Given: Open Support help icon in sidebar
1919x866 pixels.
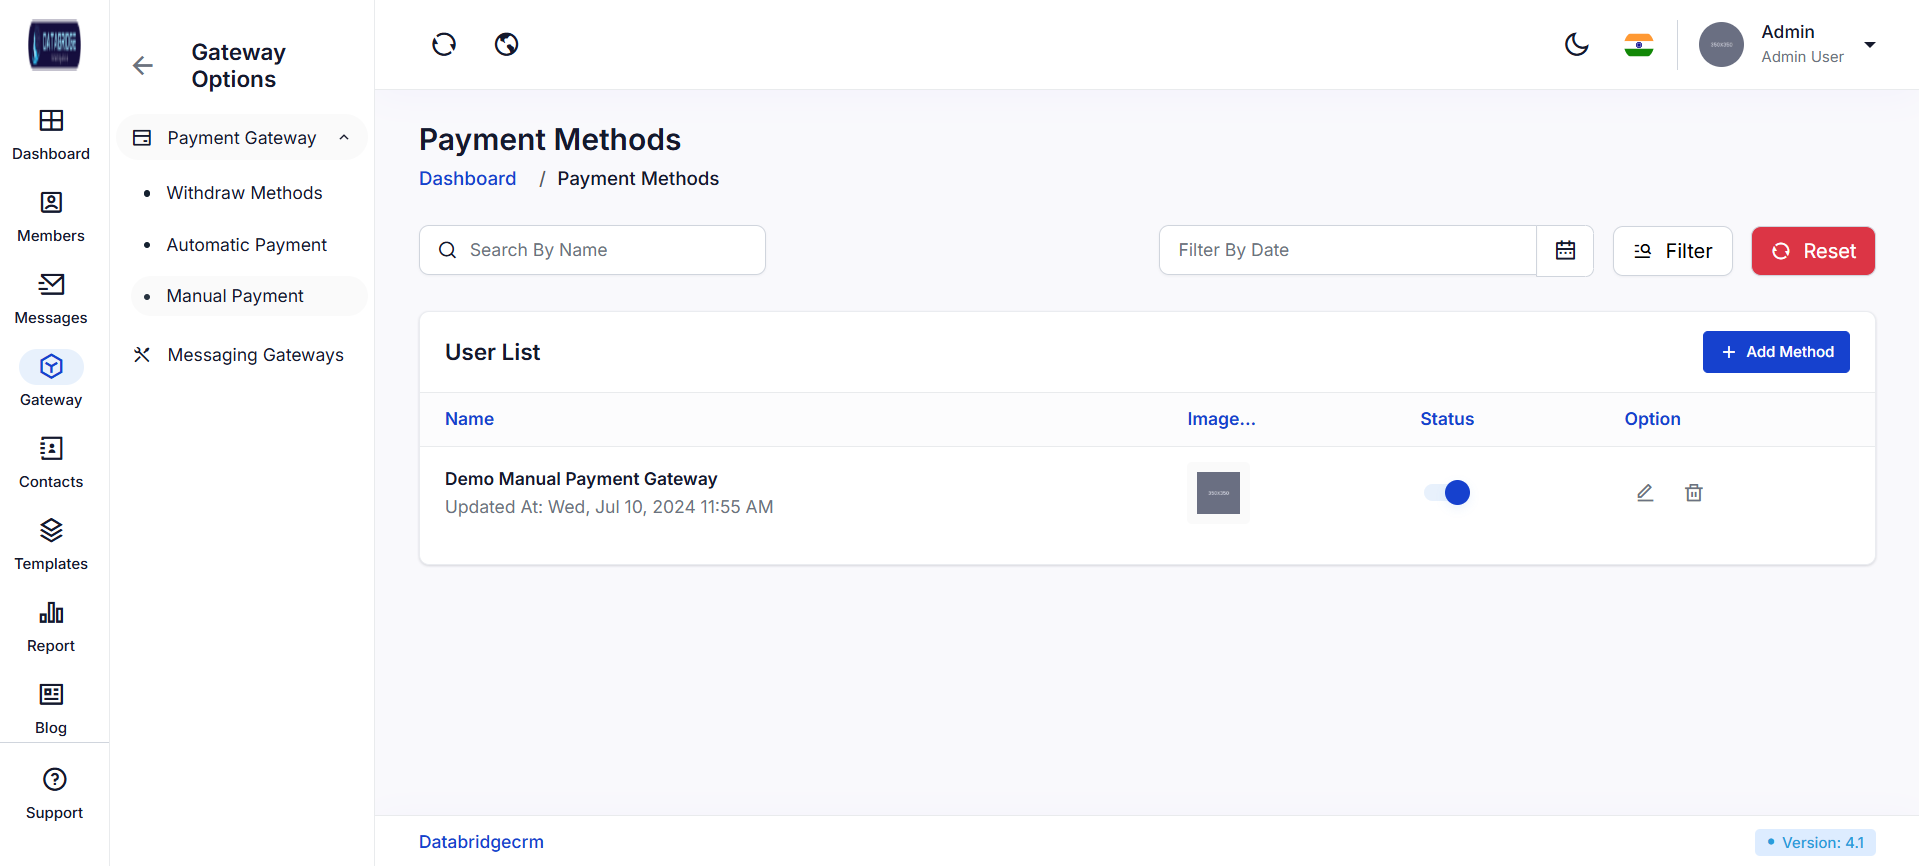Looking at the screenshot, I should 55,779.
